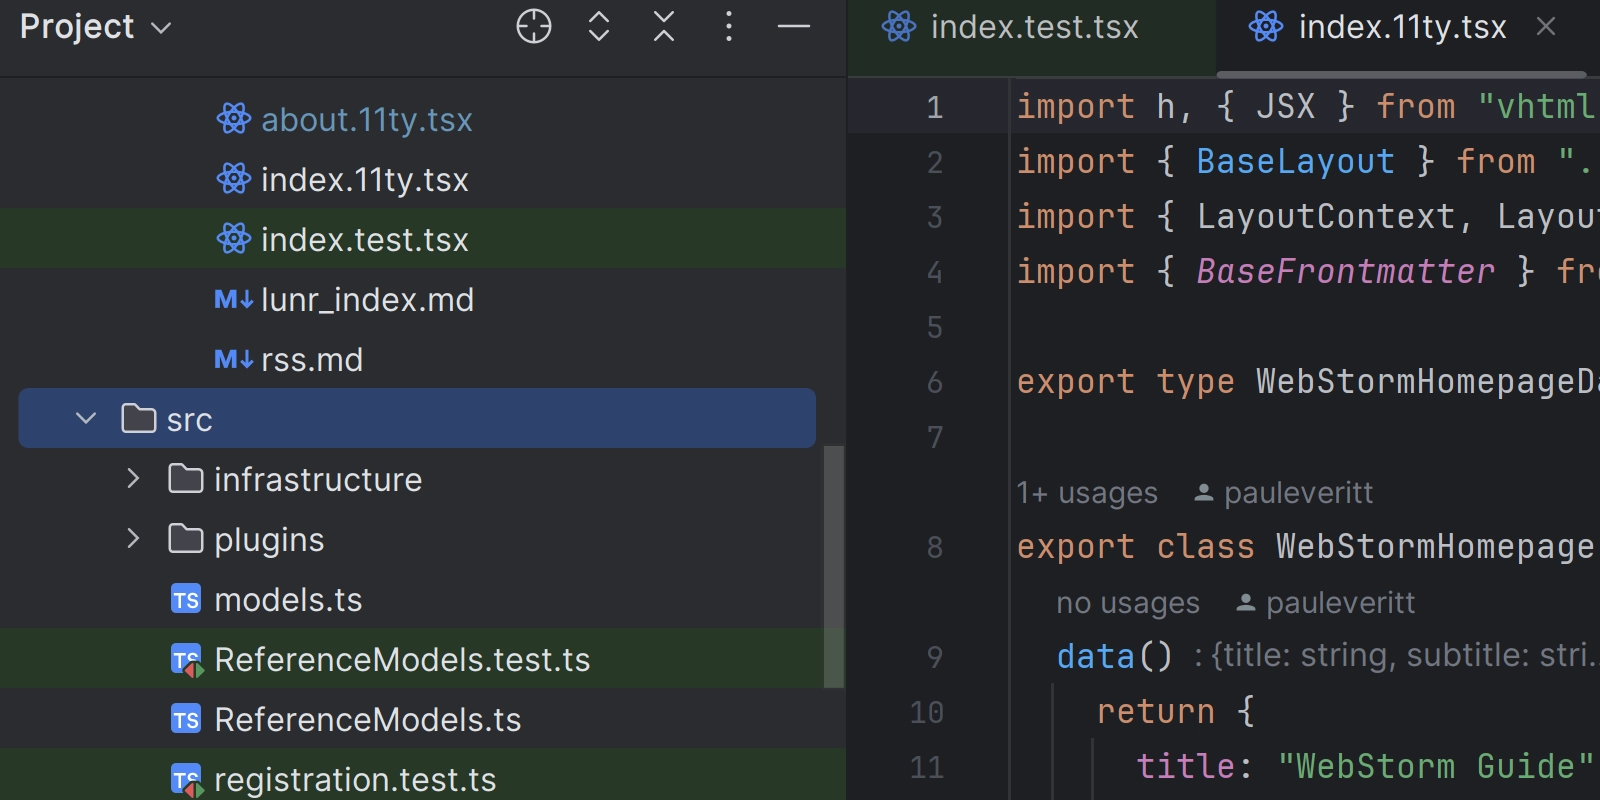Click BaseLayout in the import on line 2

coord(1295,162)
